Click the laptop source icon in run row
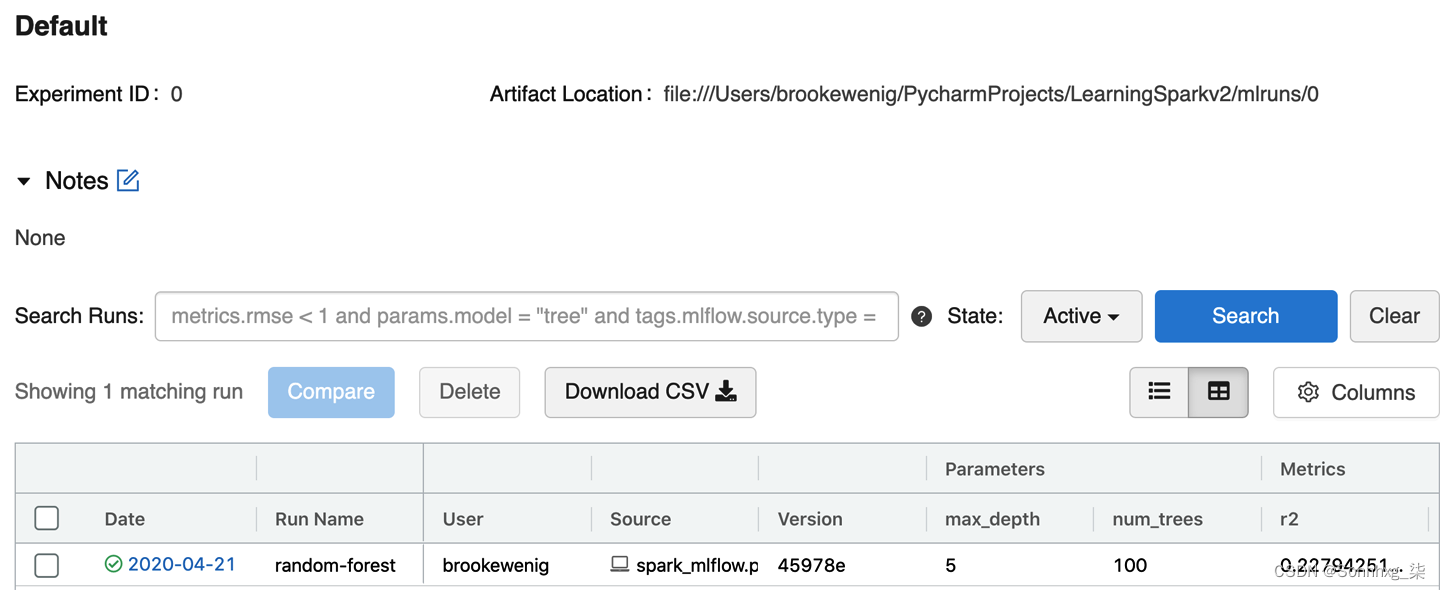 click(x=620, y=565)
